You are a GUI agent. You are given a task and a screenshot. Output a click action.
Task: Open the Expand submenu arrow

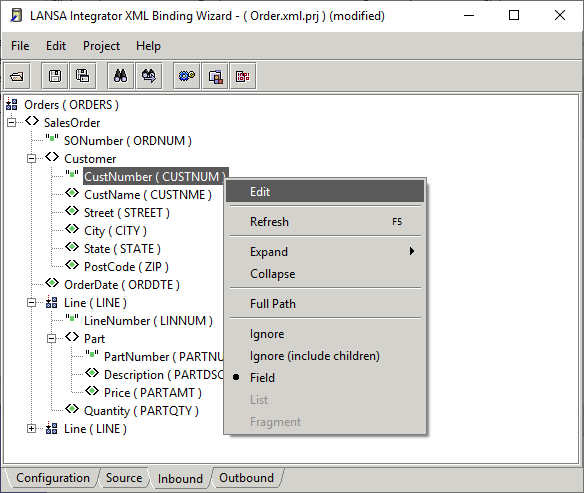[x=412, y=251]
